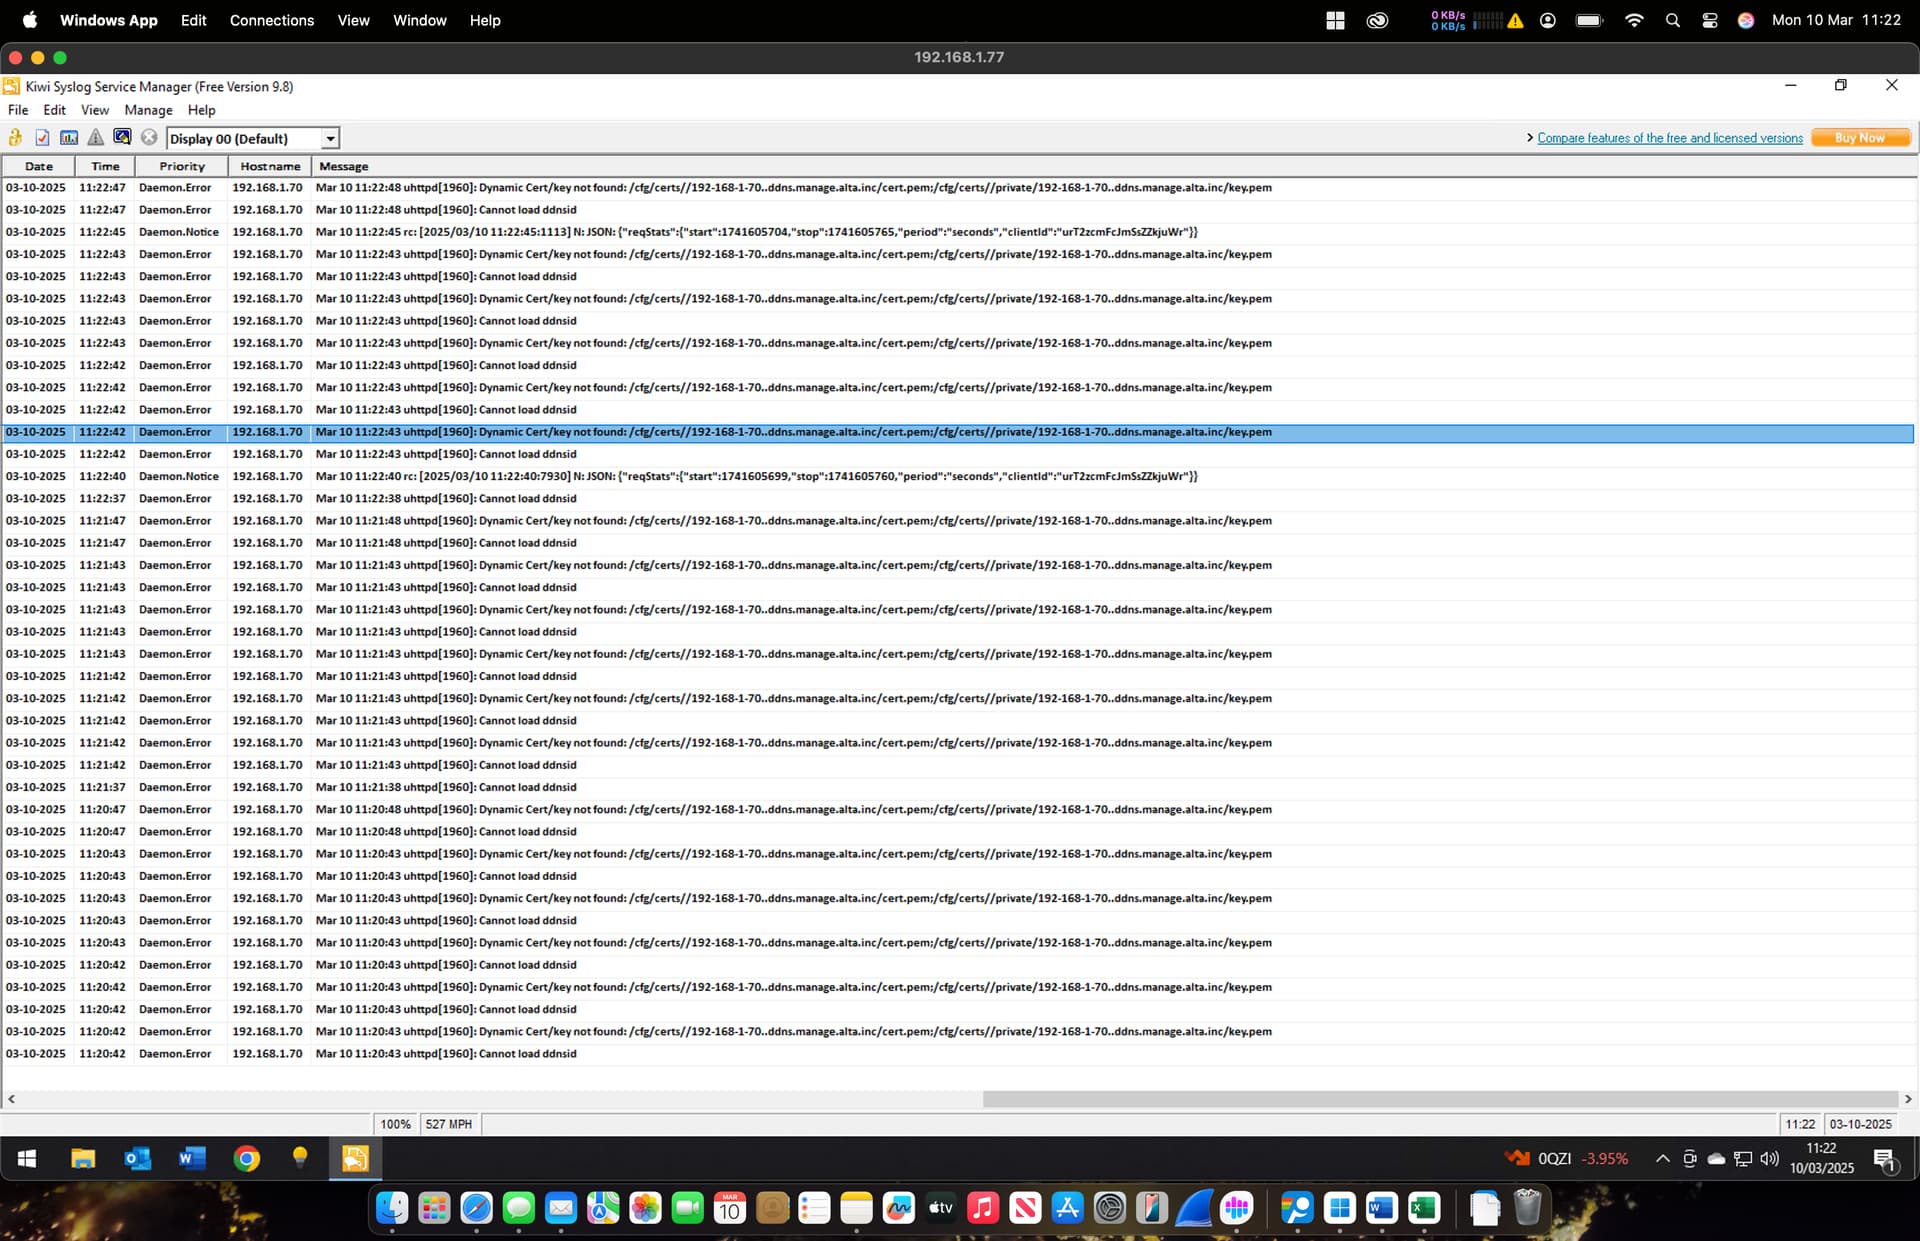Open Spotlight search in the macOS menu bar
Viewport: 1920px width, 1241px height.
pyautogui.click(x=1672, y=20)
